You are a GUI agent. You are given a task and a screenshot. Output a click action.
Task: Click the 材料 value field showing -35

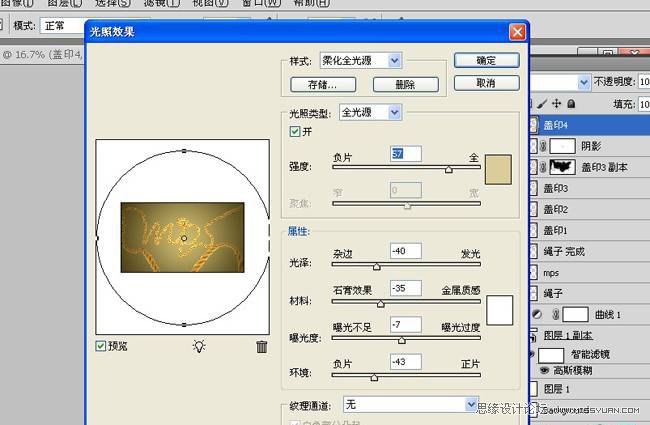406,288
